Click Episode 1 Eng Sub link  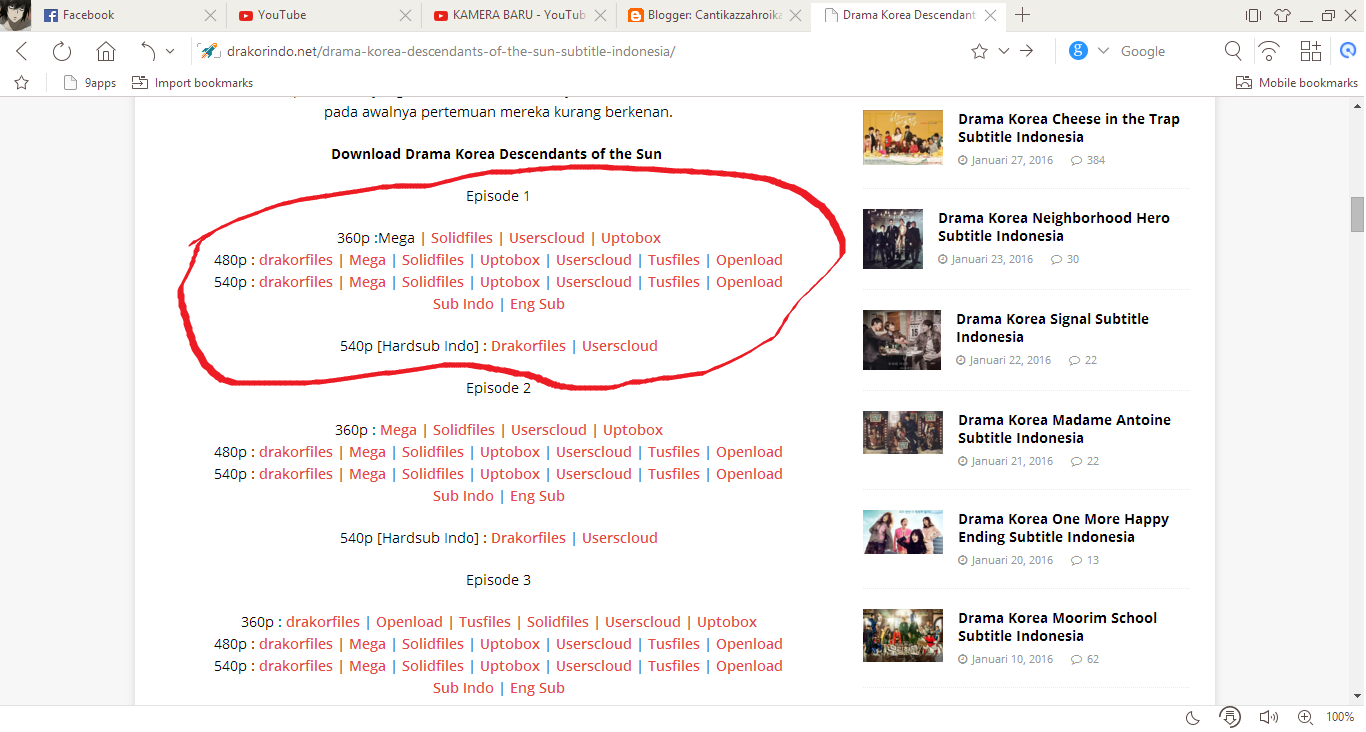click(537, 304)
